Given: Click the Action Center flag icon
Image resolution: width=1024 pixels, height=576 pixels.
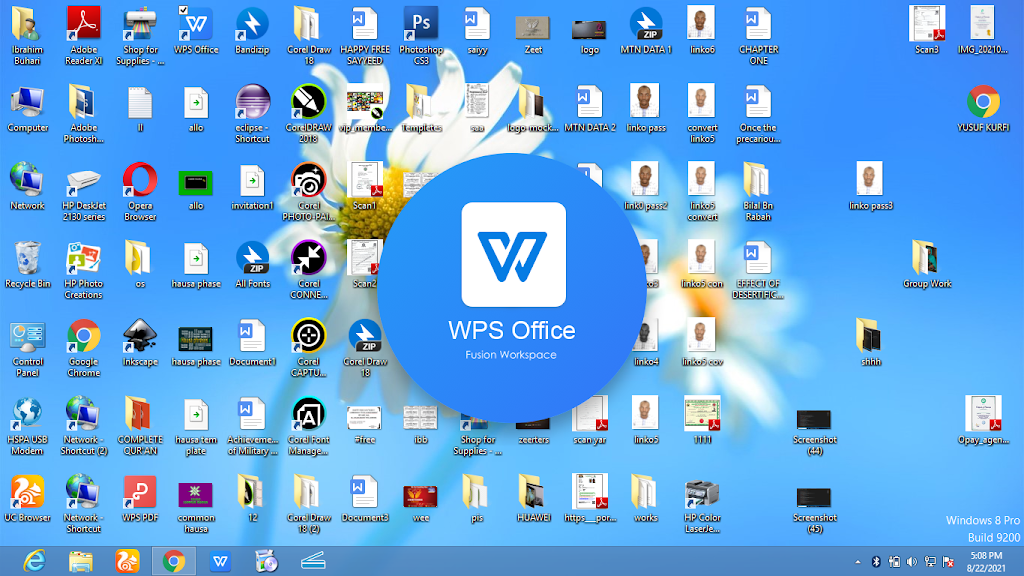Looking at the screenshot, I should [948, 562].
